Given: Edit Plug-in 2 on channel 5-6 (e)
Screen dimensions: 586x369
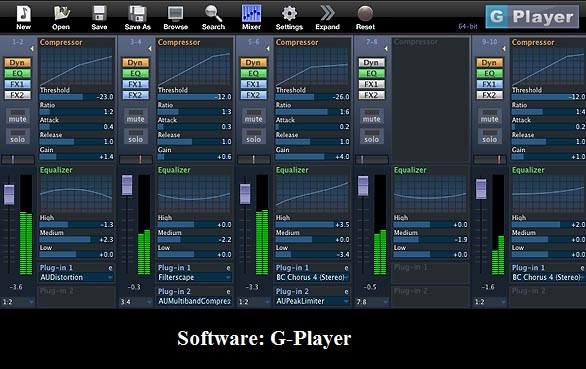Looking at the screenshot, I should 346,292.
